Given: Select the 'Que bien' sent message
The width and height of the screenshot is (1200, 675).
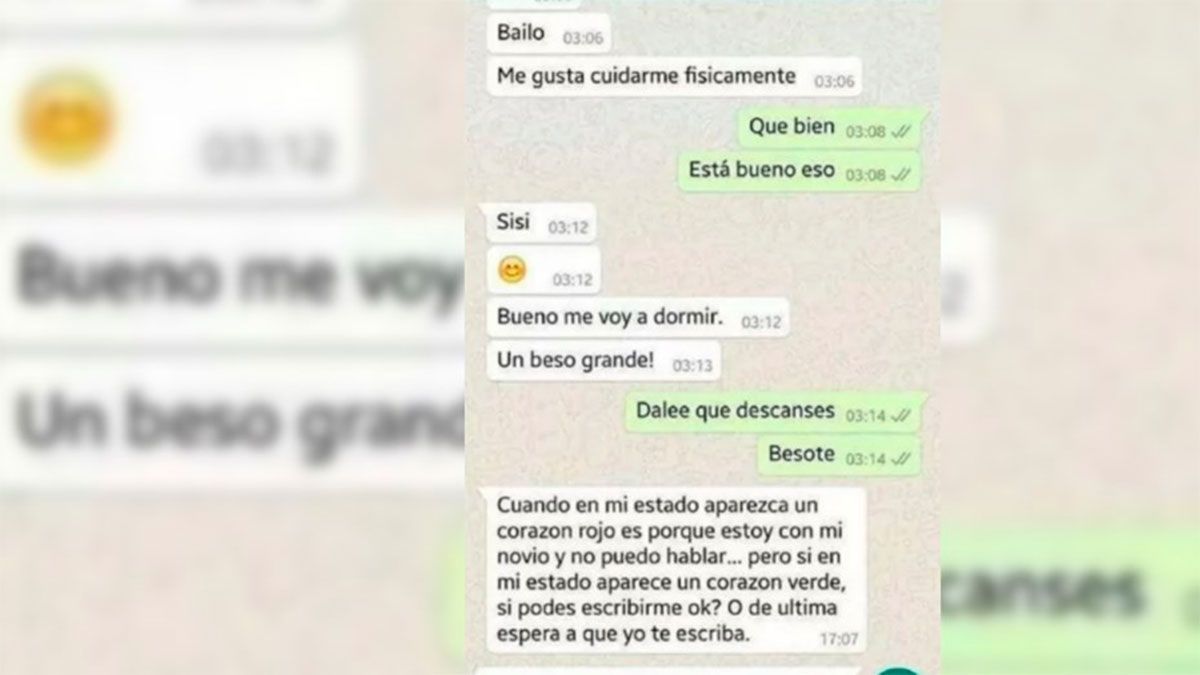Looking at the screenshot, I should pos(829,130).
